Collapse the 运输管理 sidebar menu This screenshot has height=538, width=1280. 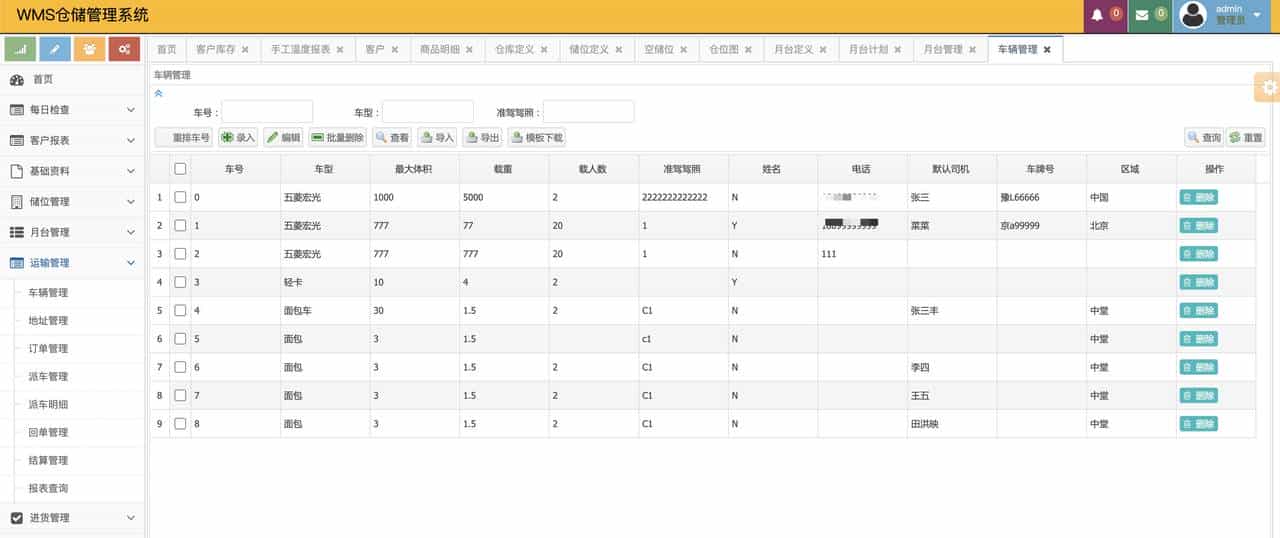click(x=72, y=263)
